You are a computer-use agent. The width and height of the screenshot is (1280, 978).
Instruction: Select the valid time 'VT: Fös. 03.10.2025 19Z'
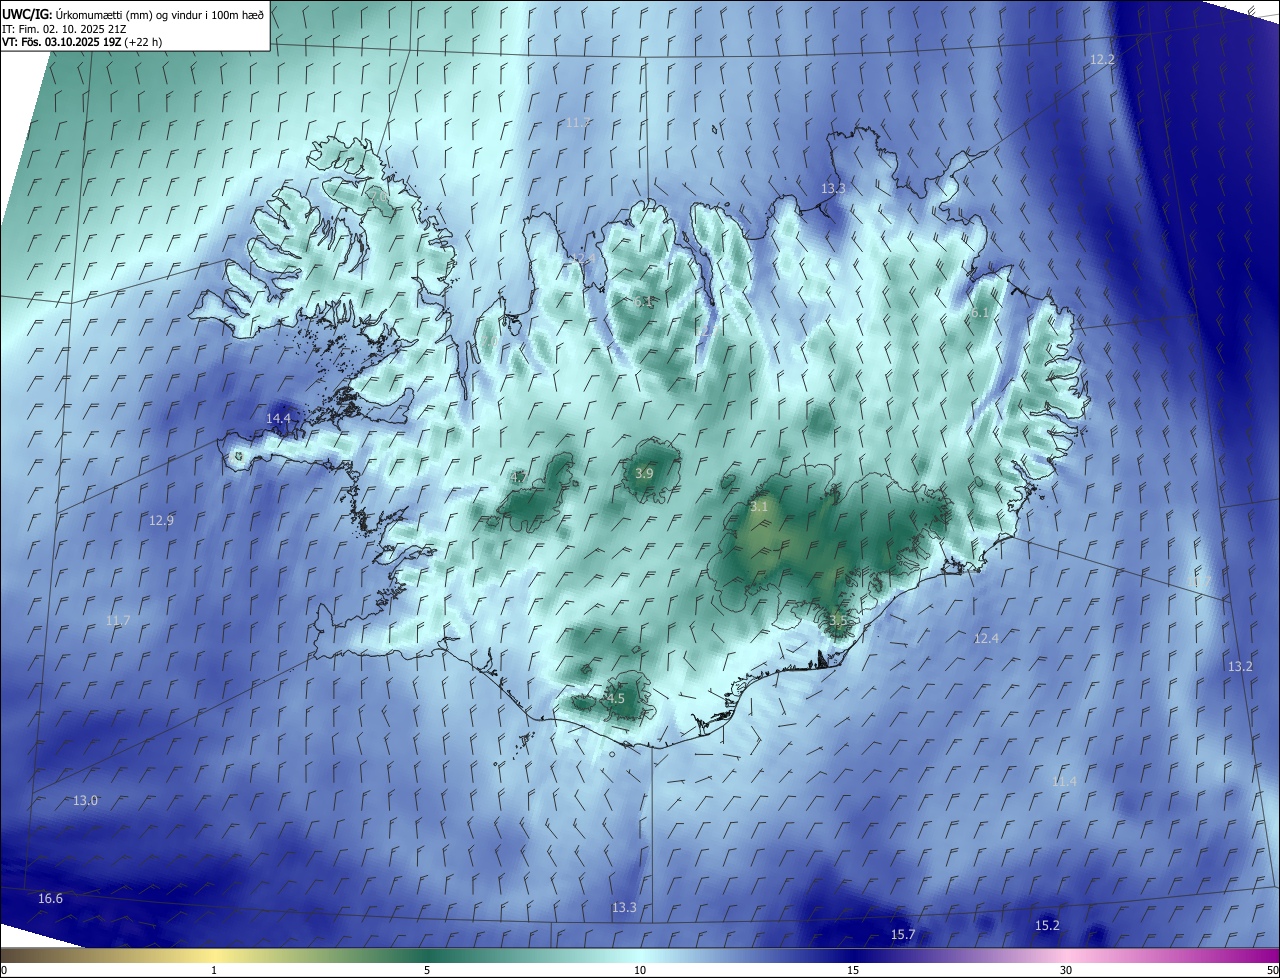63,42
